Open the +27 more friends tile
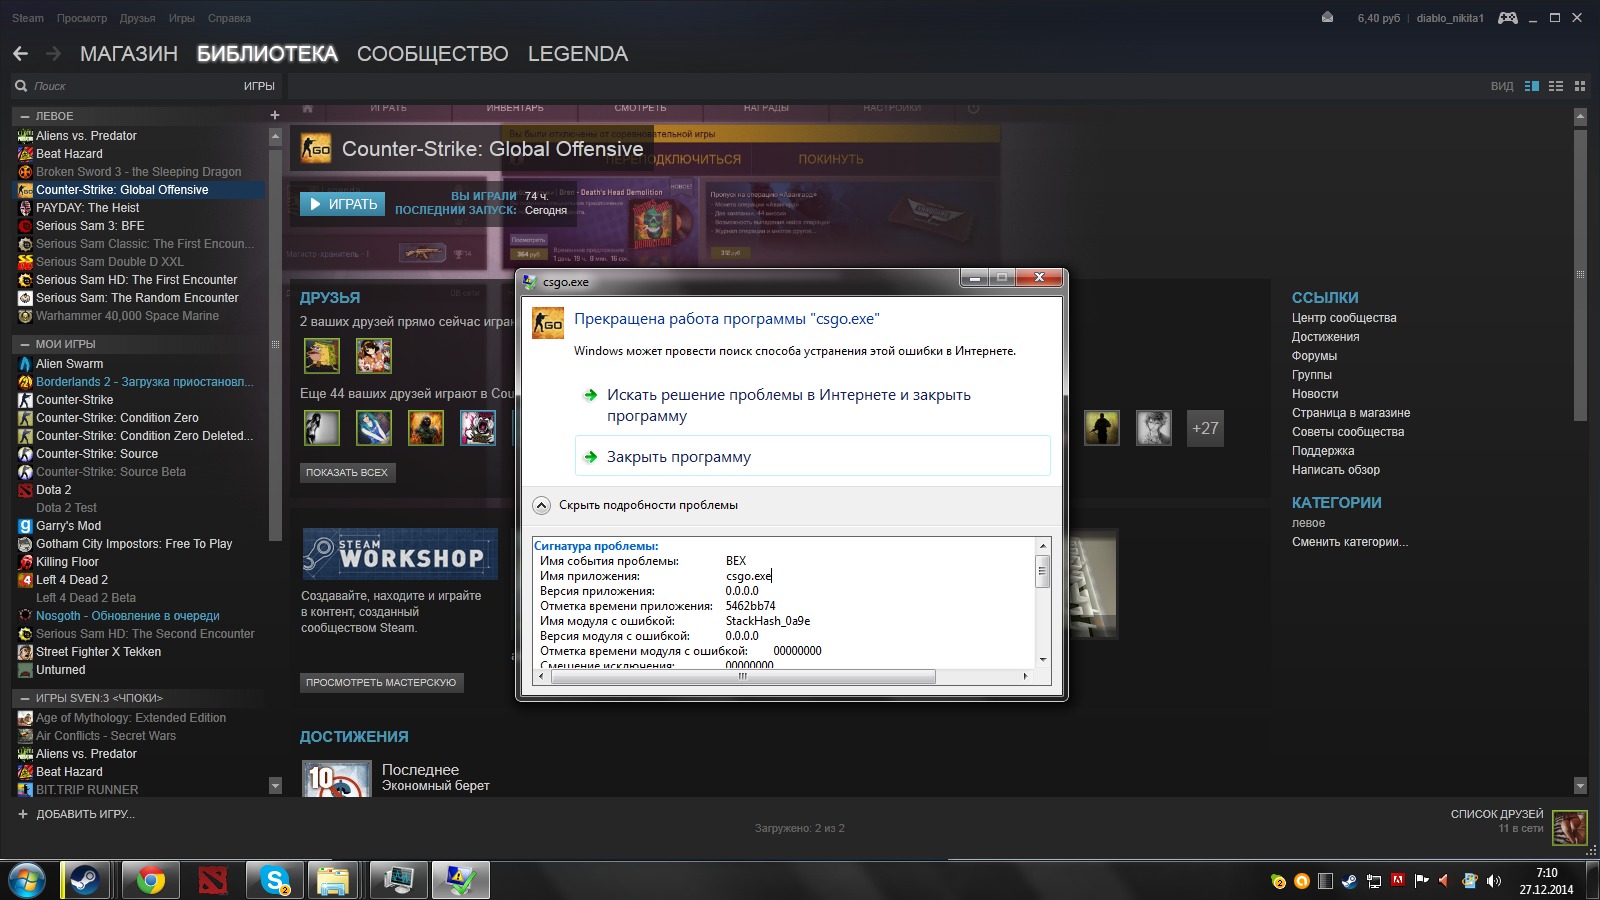Image resolution: width=1600 pixels, height=900 pixels. [1205, 428]
